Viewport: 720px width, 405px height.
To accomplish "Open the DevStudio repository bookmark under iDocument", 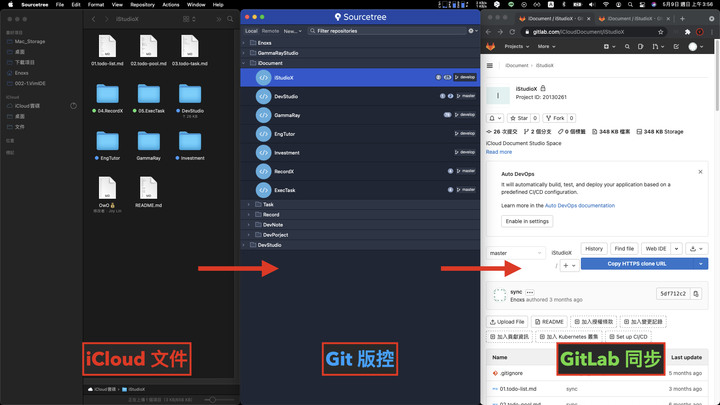I will point(360,96).
